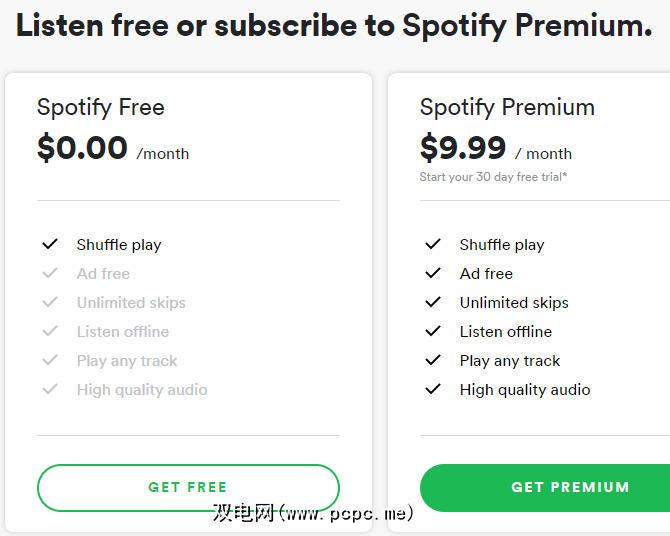Click the Spotify Premium plan title
The image size is (670, 536).
(507, 107)
